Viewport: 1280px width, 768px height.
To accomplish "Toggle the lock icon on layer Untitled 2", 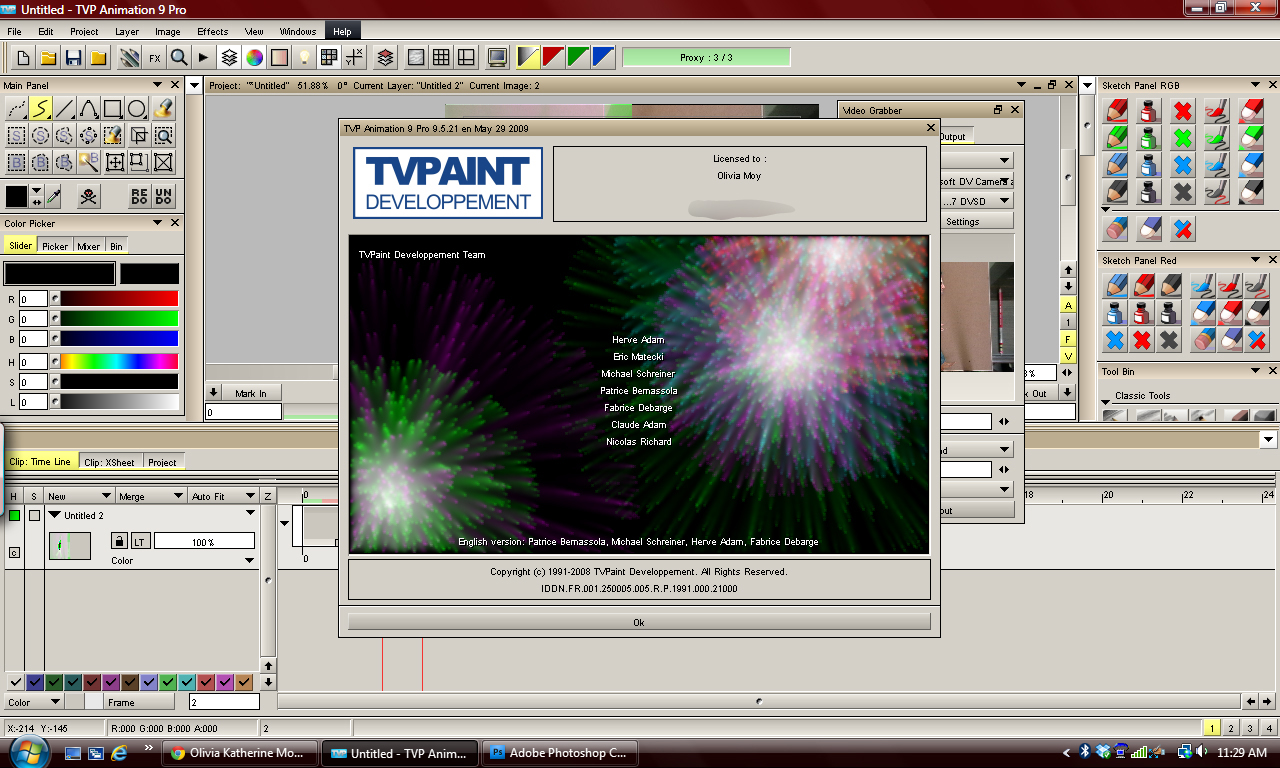I will 119,541.
